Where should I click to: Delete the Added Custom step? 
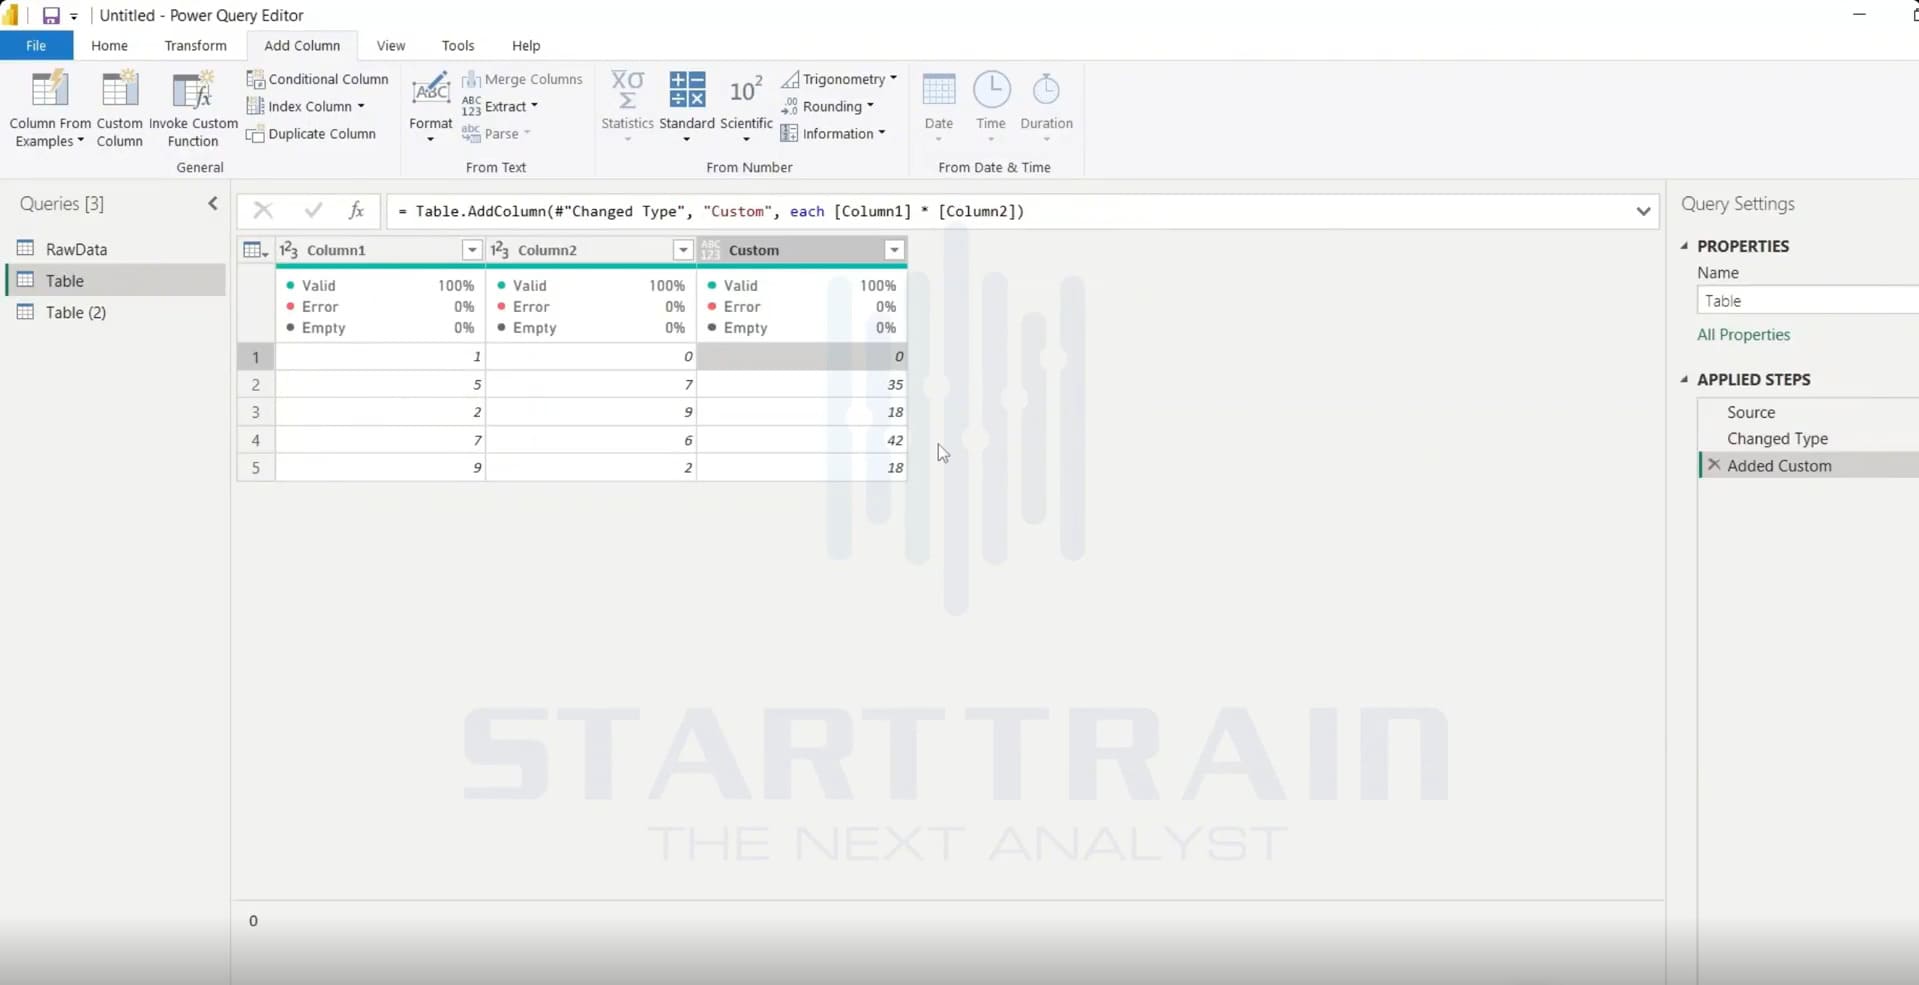click(1714, 465)
